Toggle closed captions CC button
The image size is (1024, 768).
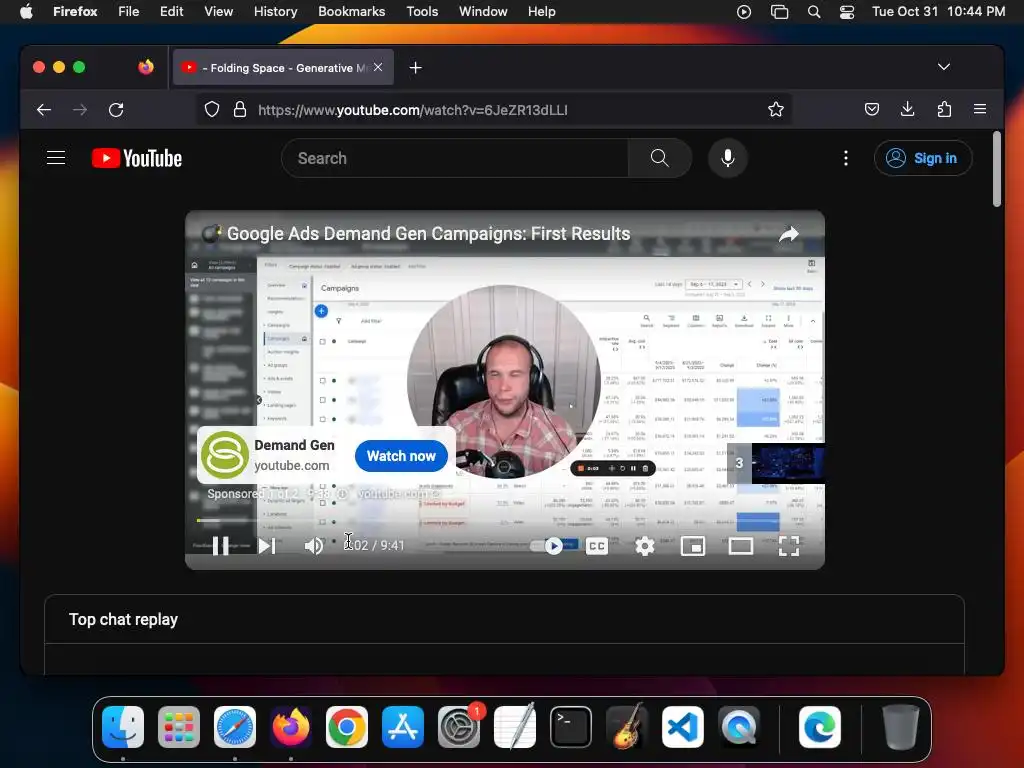(597, 546)
